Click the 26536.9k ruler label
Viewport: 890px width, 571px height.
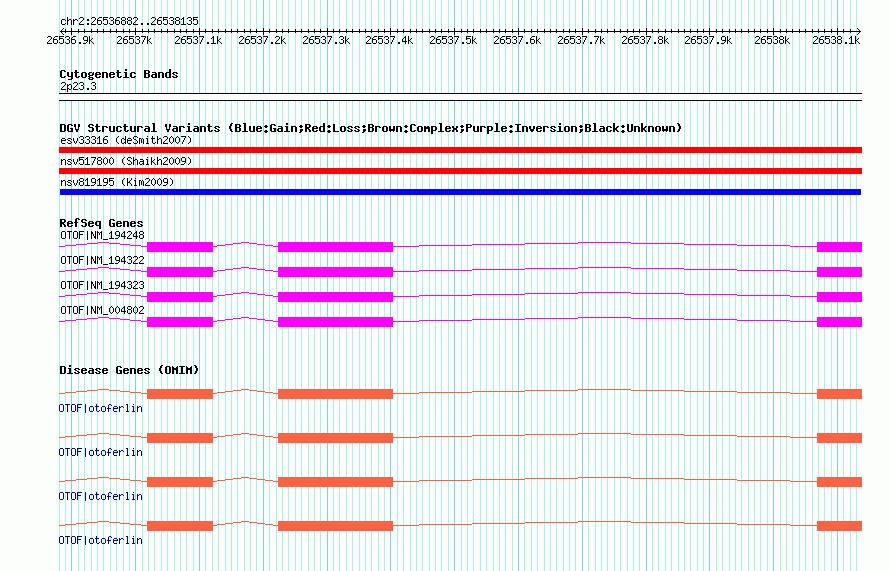pyautogui.click(x=70, y=40)
